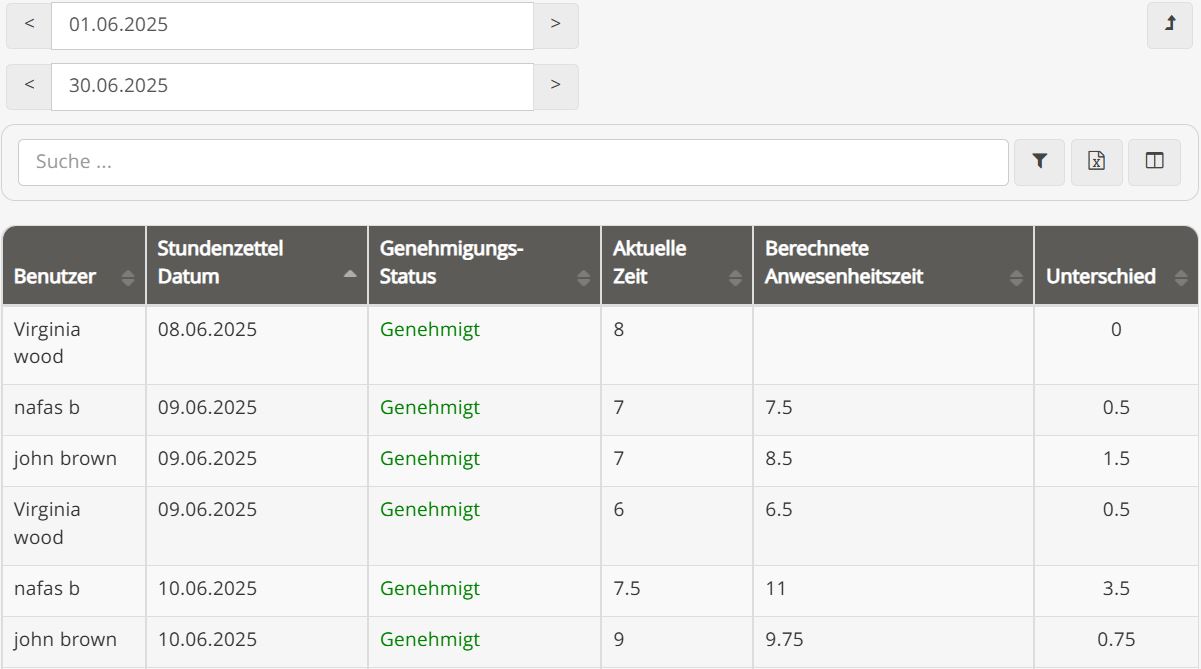Advance start date after 01.06.2025
Viewport: 1201px width, 669px height.
click(x=556, y=25)
